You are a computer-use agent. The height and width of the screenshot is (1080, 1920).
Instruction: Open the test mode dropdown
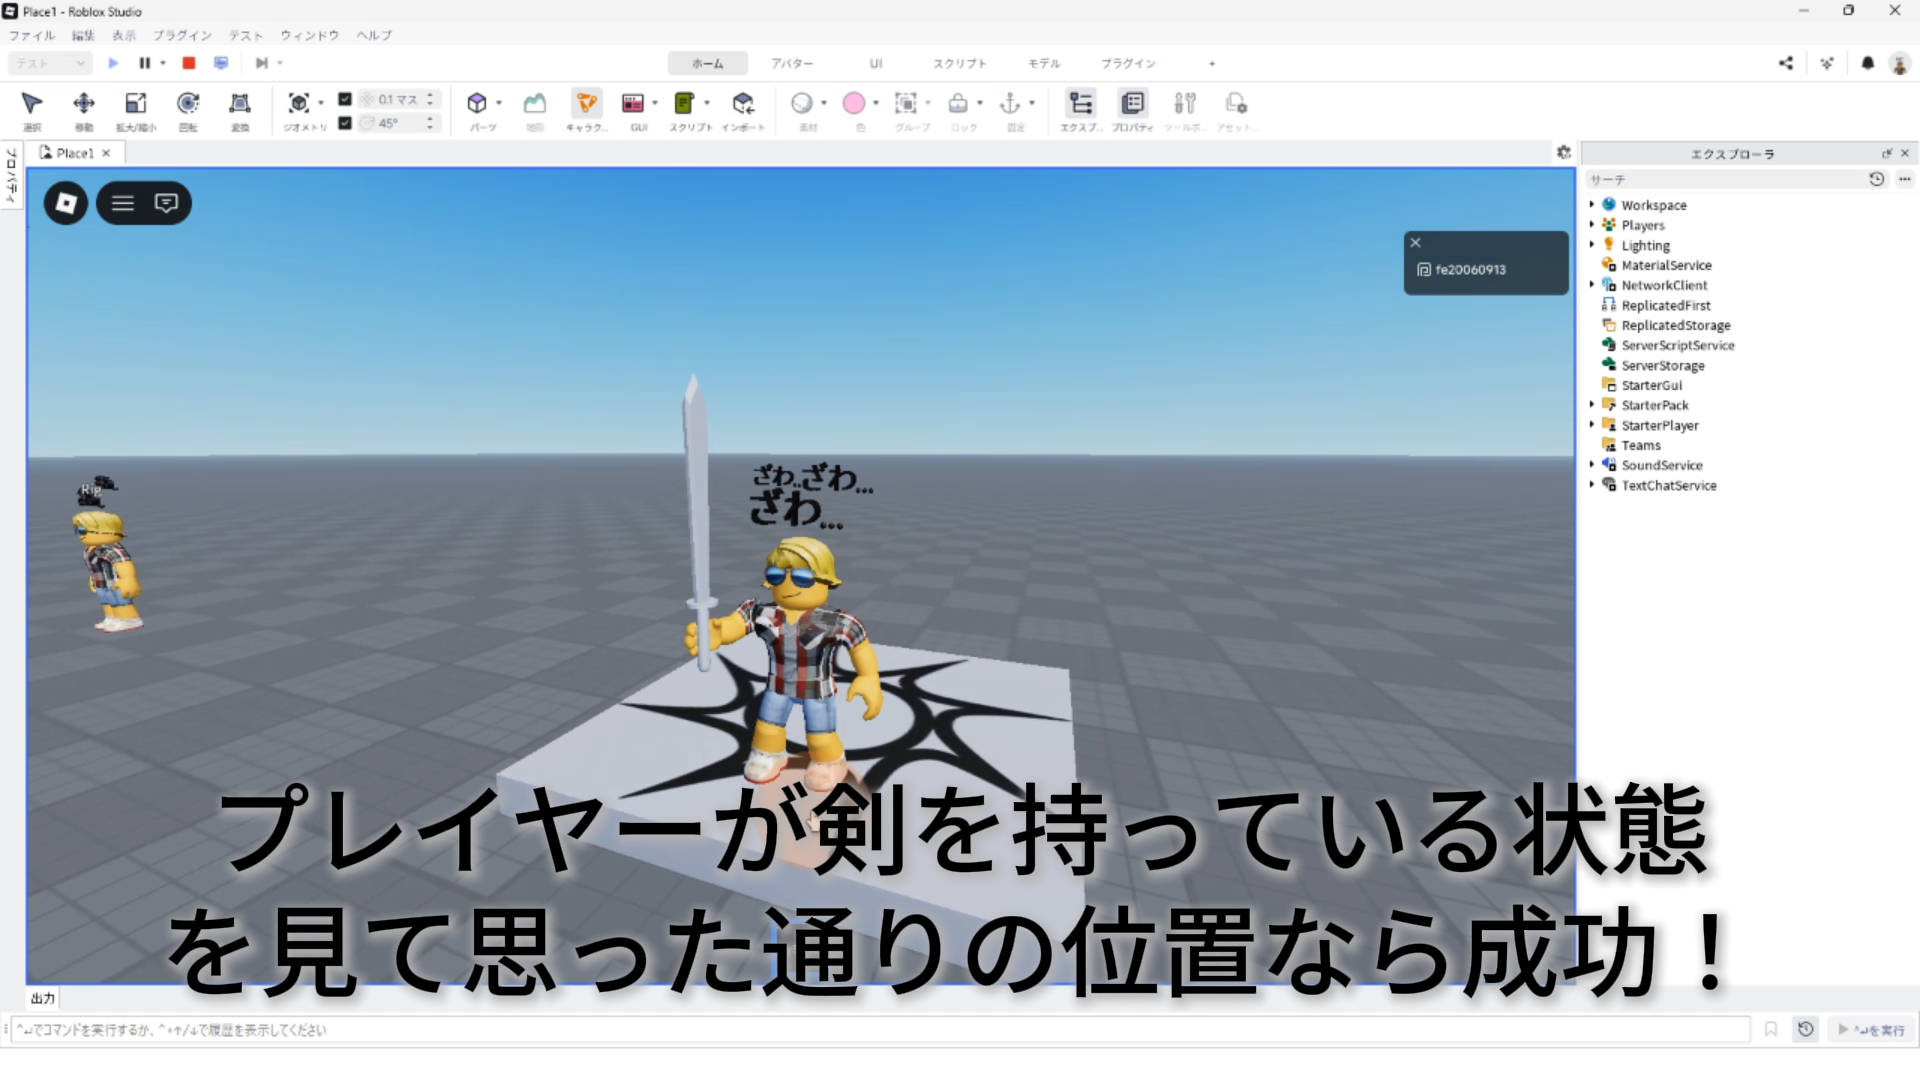pos(50,63)
